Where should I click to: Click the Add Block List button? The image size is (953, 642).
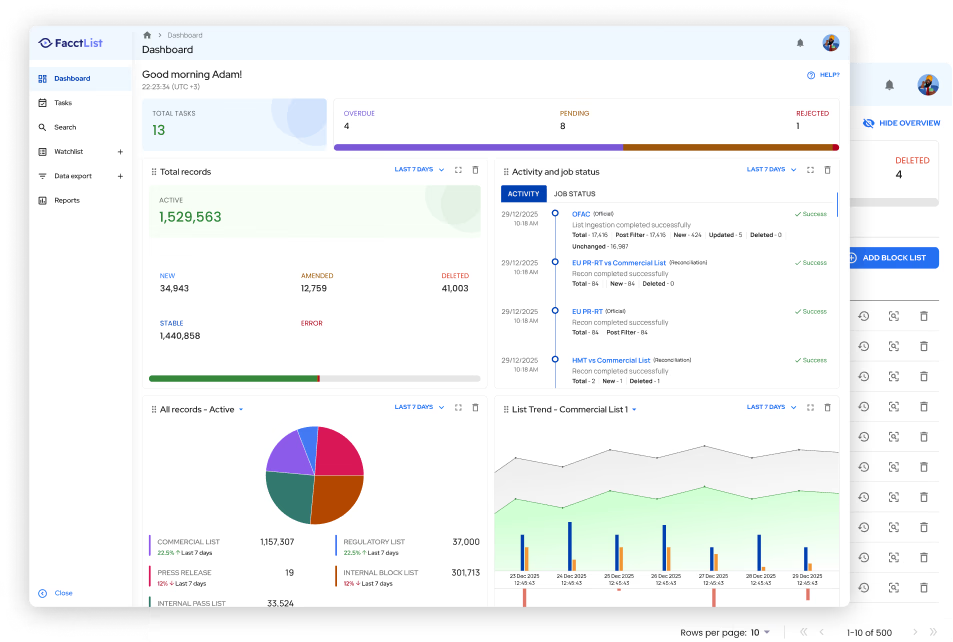891,257
